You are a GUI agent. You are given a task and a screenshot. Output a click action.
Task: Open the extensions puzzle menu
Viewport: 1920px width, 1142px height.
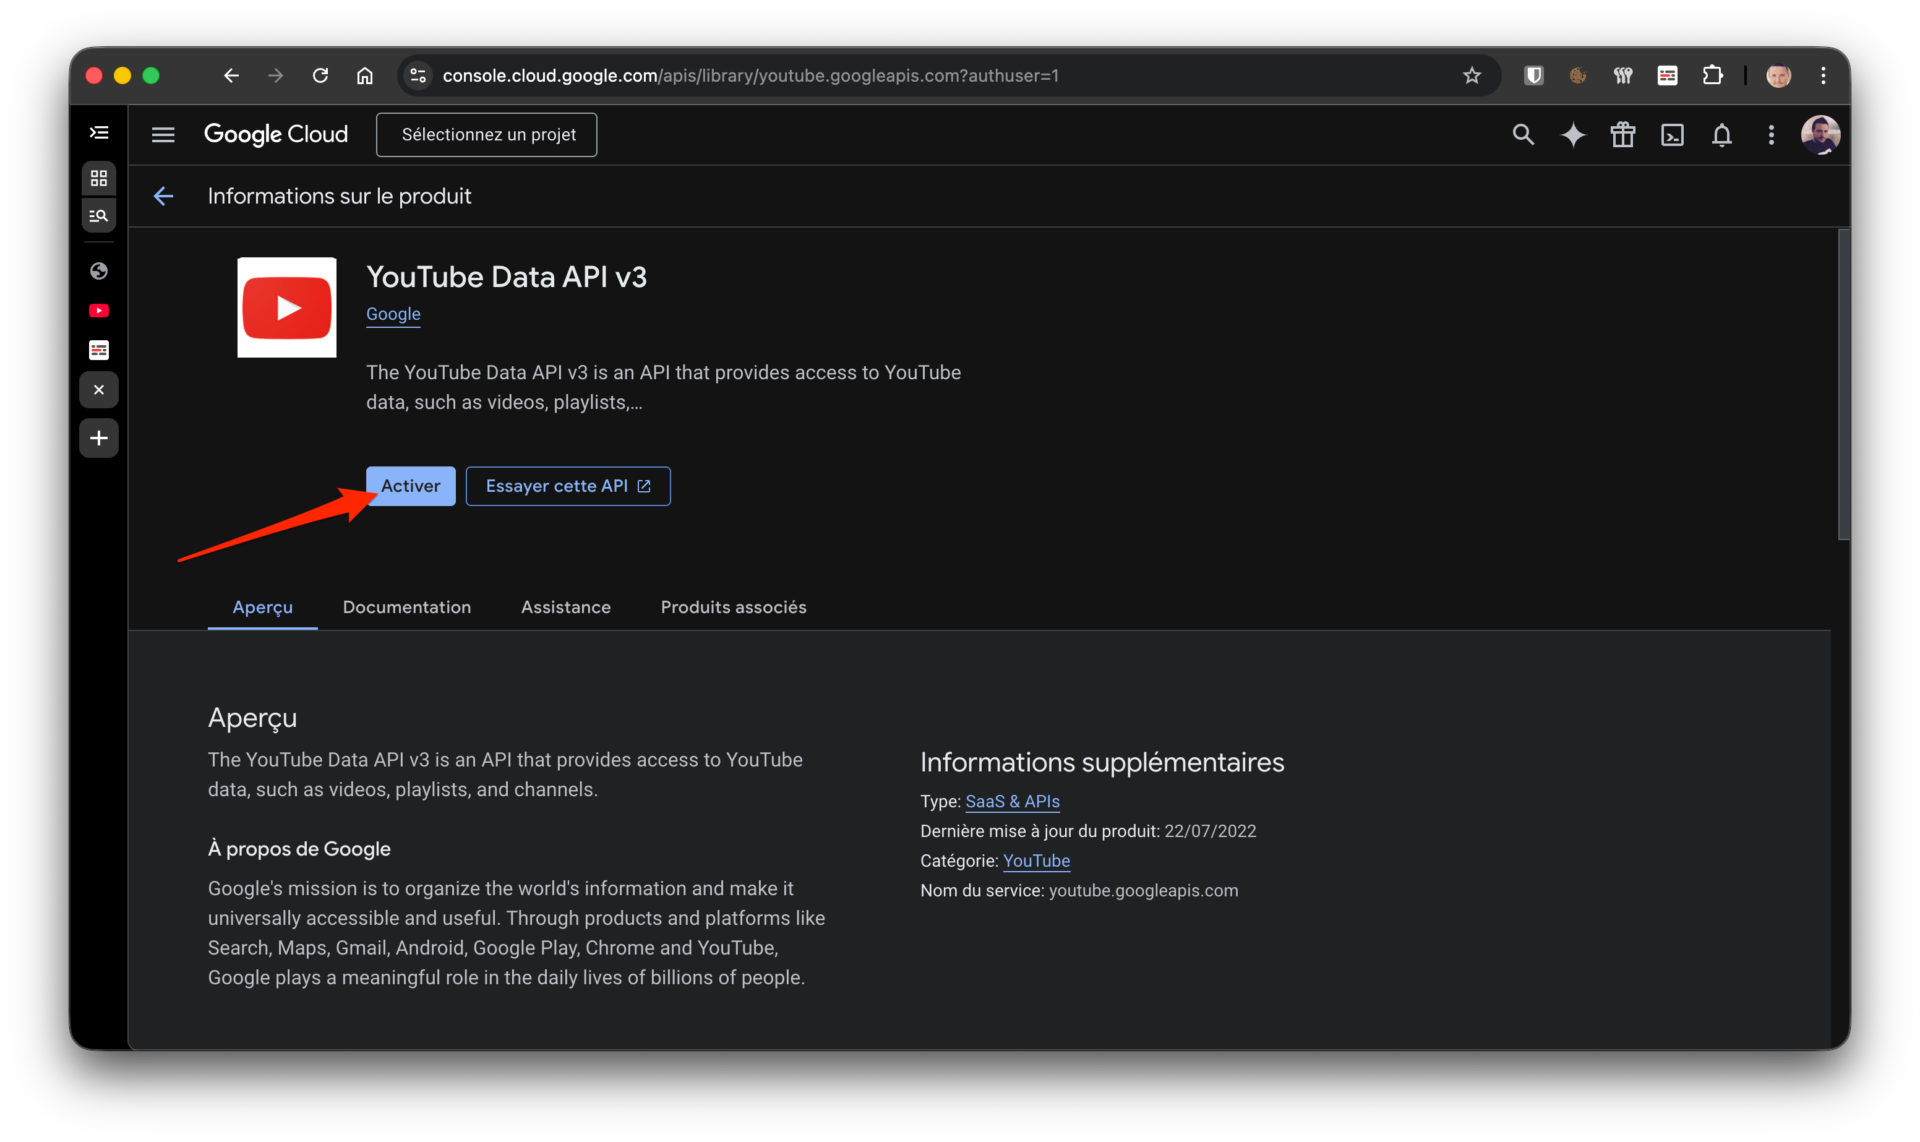click(x=1713, y=75)
